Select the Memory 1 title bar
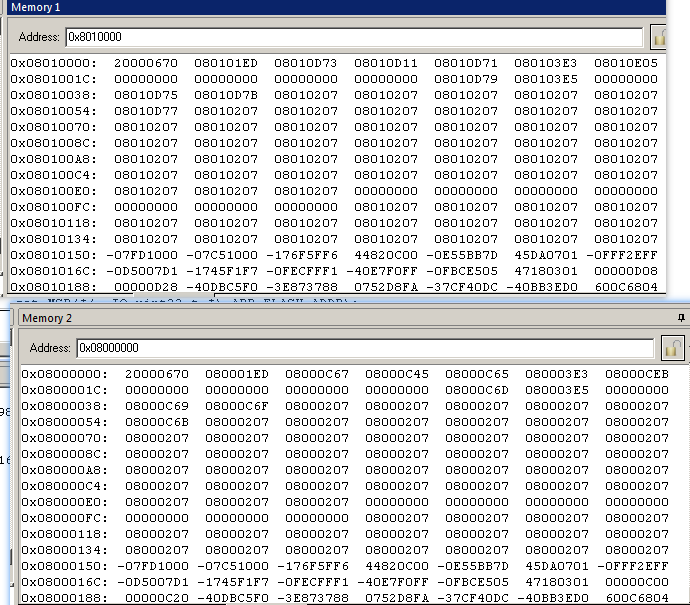The image size is (690, 605). tap(336, 7)
